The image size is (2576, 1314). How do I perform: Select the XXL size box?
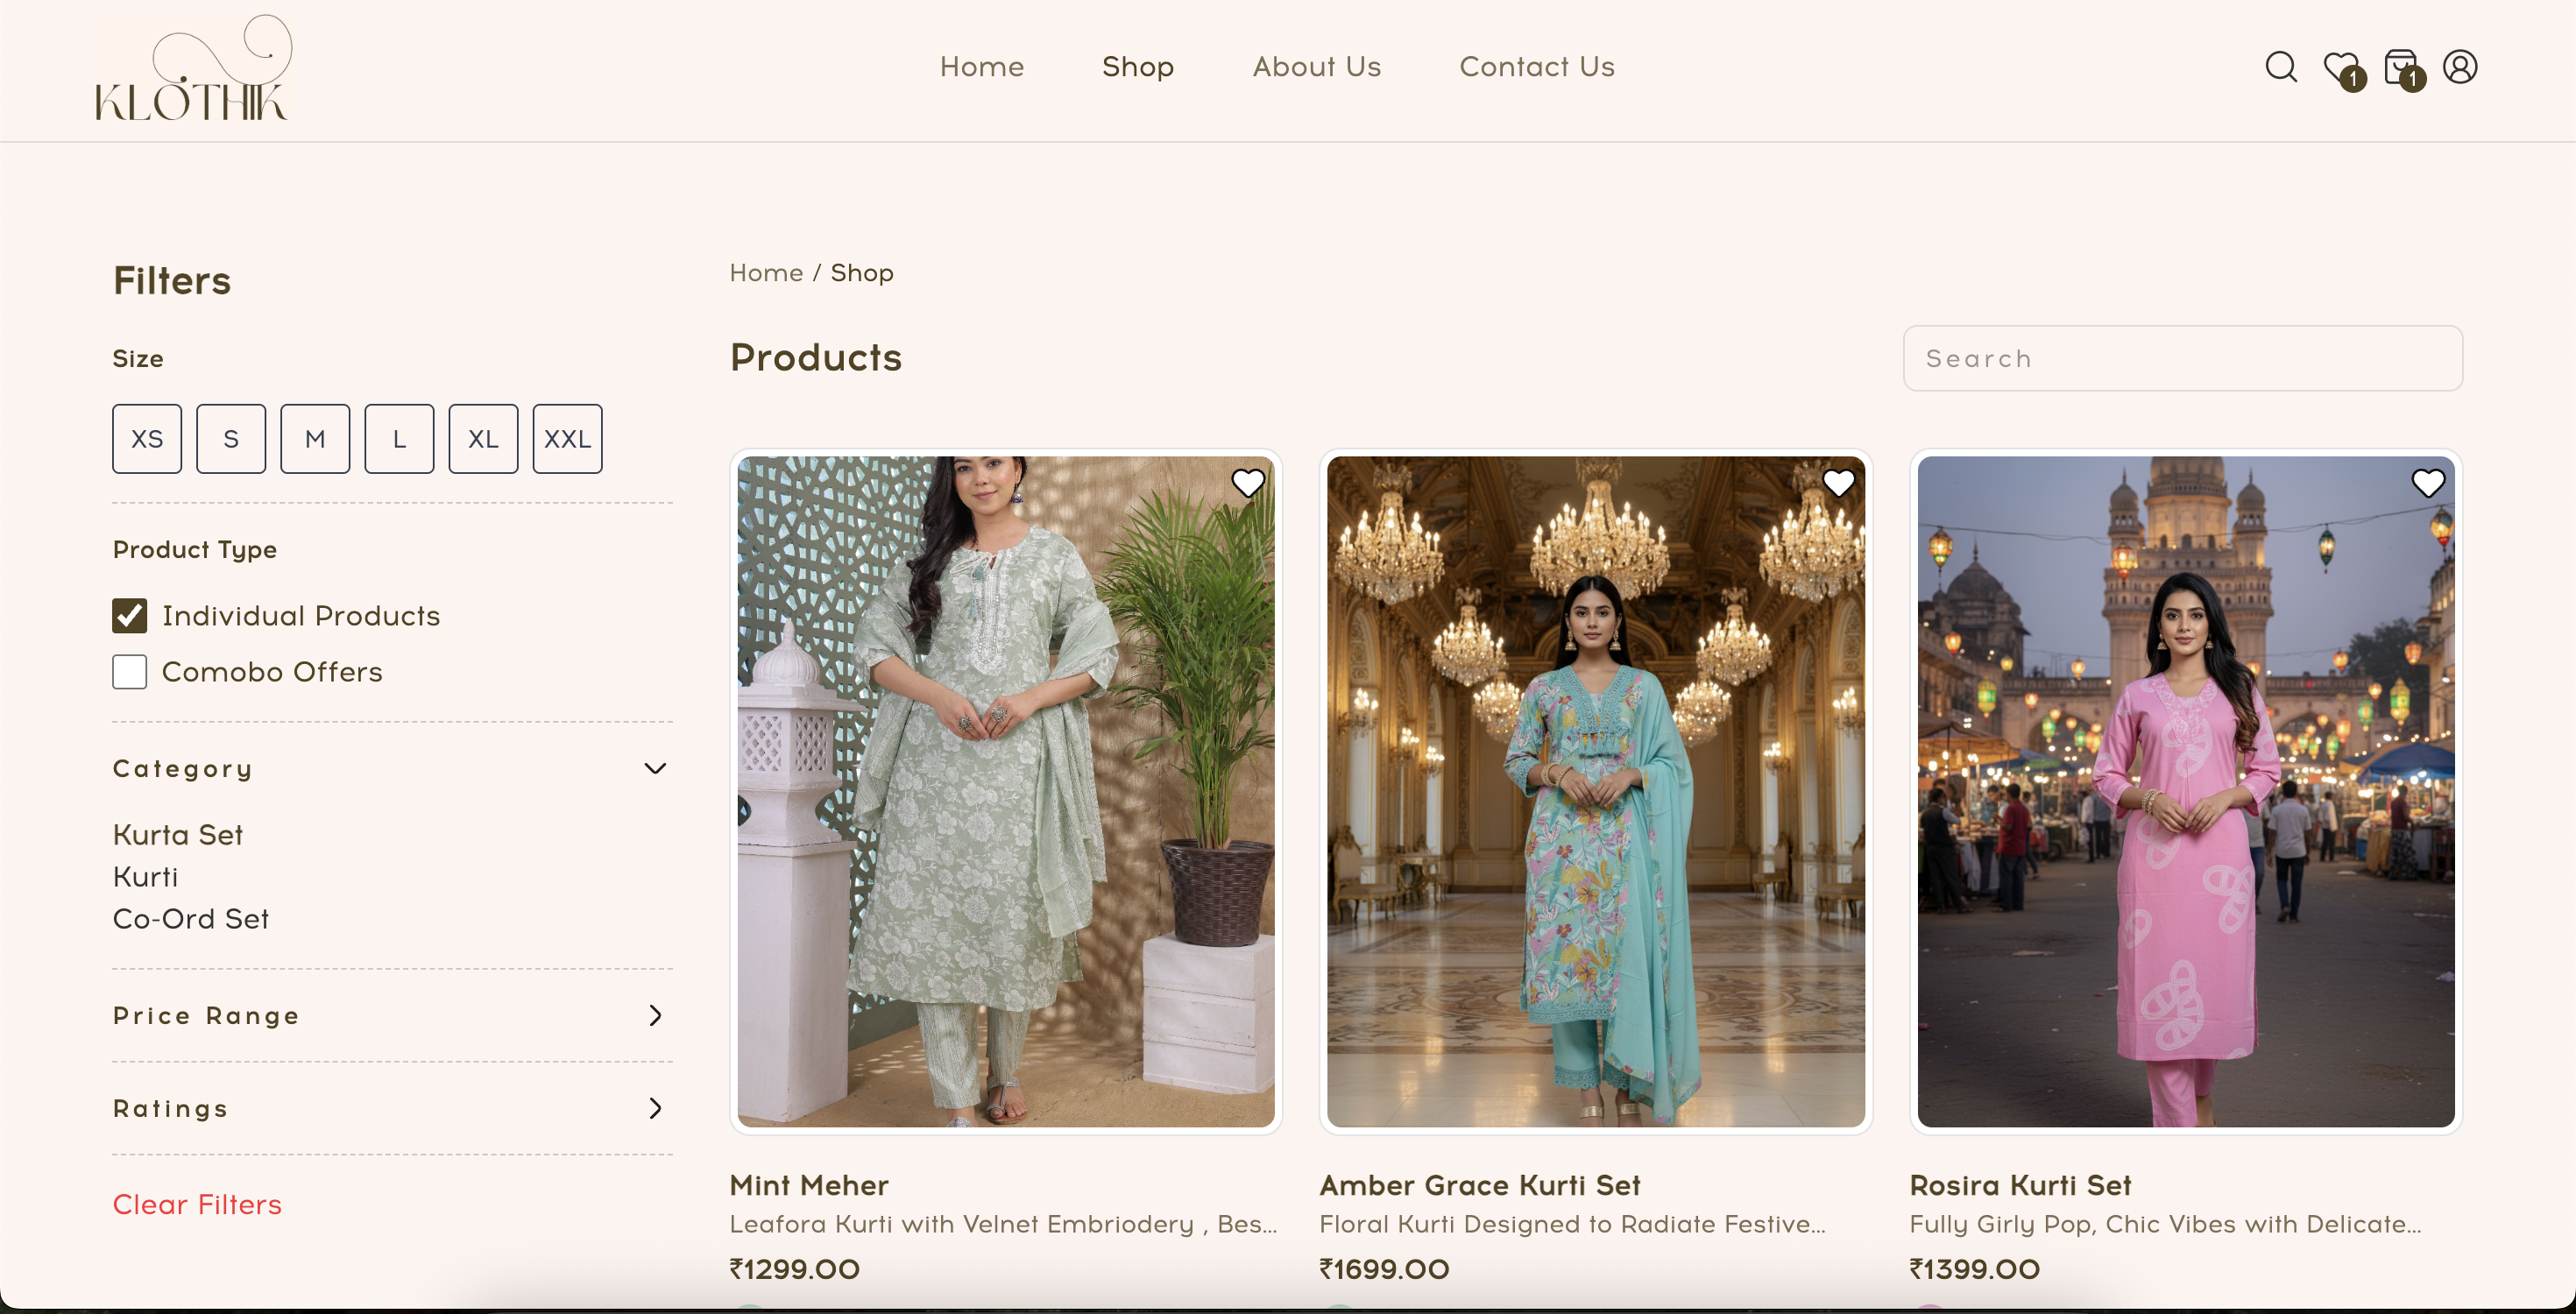(x=567, y=439)
